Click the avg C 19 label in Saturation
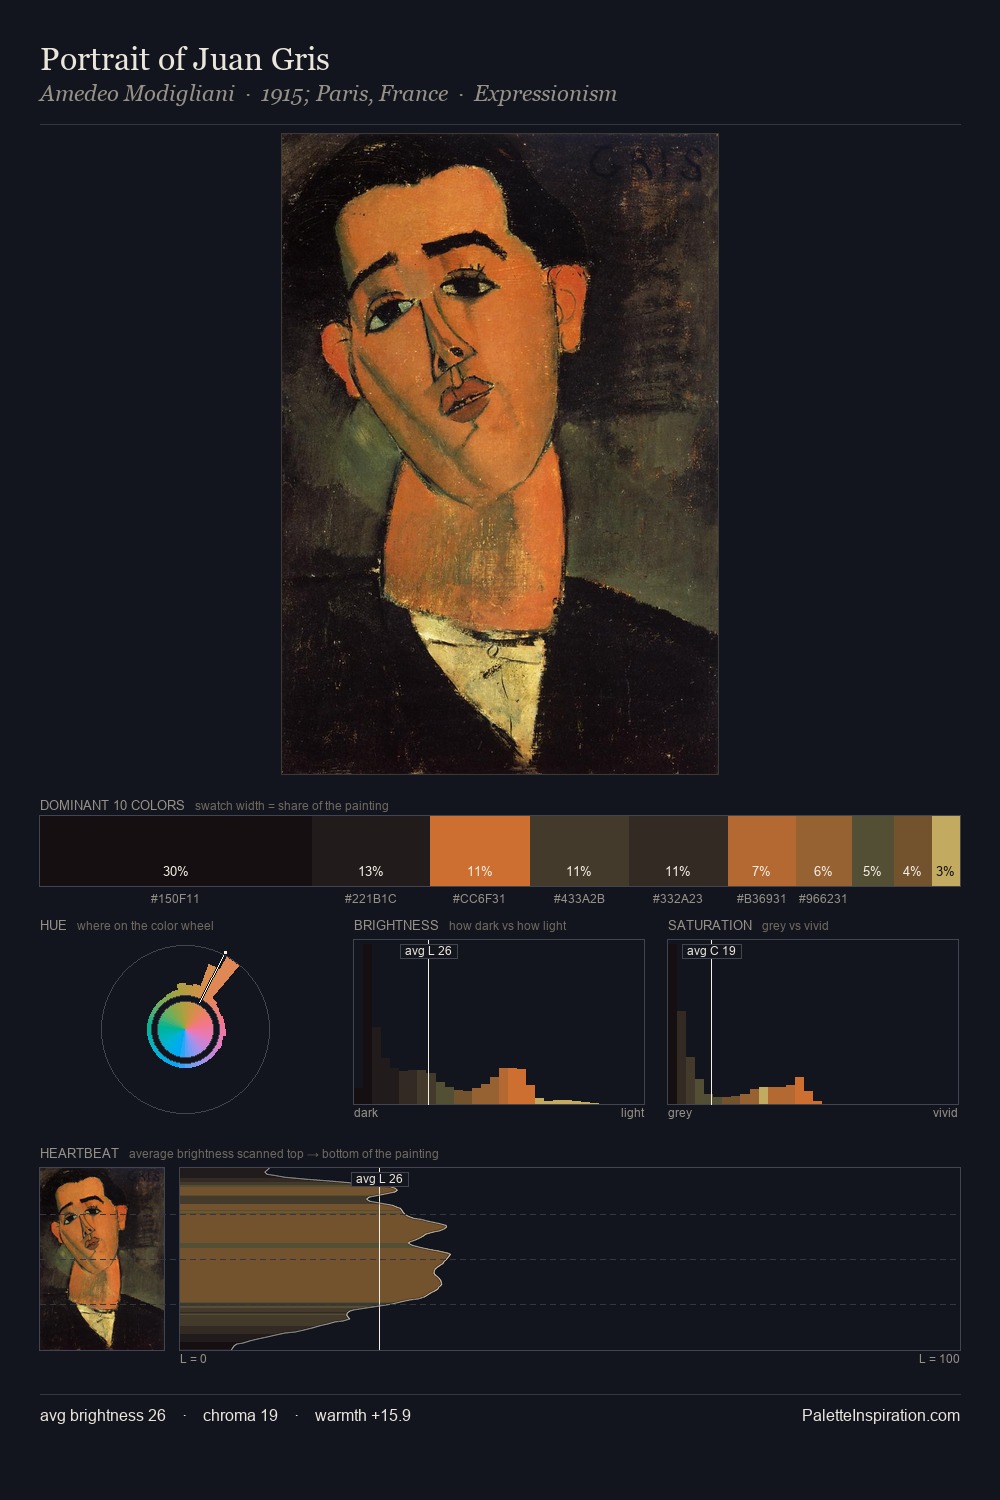This screenshot has height=1500, width=1000. click(711, 951)
